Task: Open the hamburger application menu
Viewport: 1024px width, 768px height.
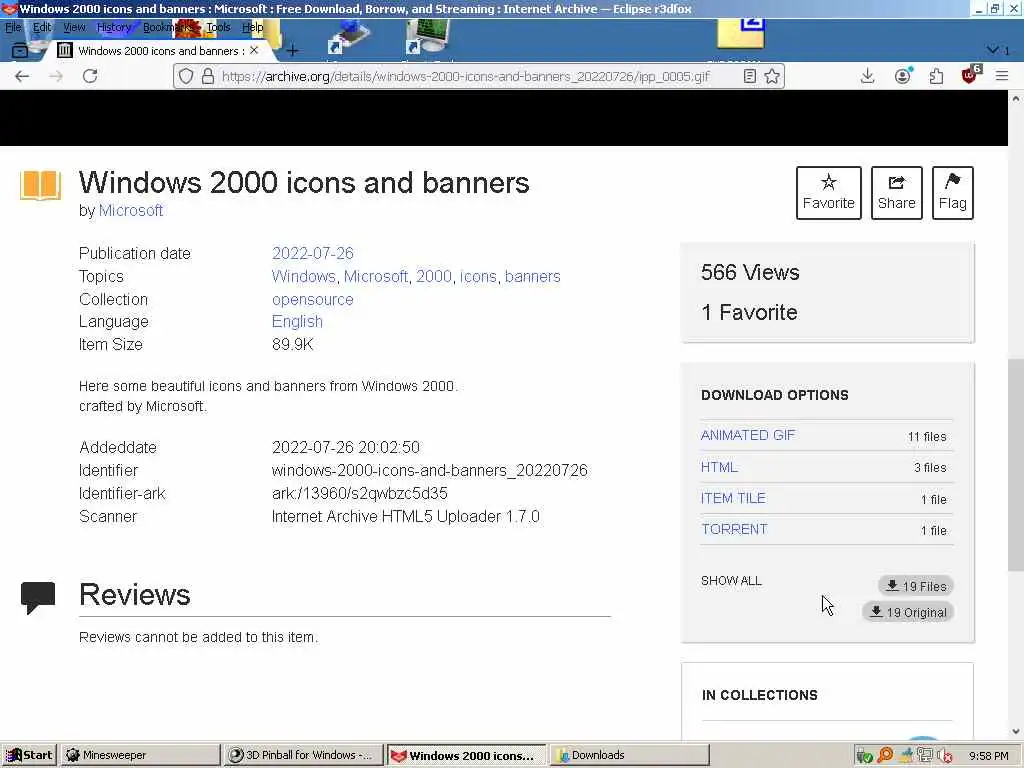Action: 1002,76
